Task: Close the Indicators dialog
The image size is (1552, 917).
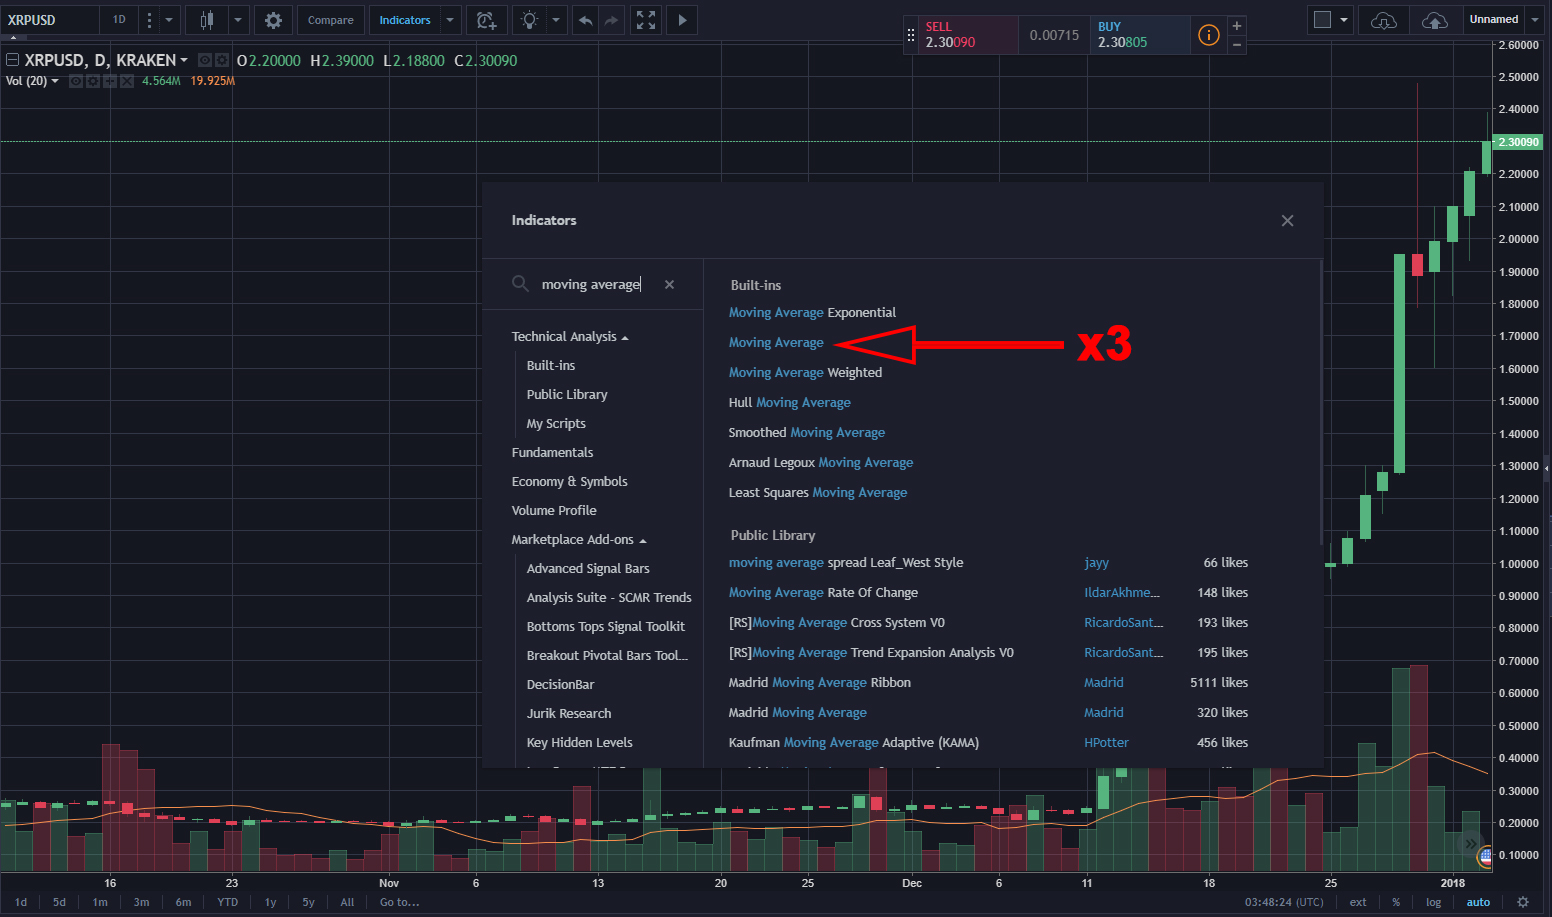Action: [1287, 220]
